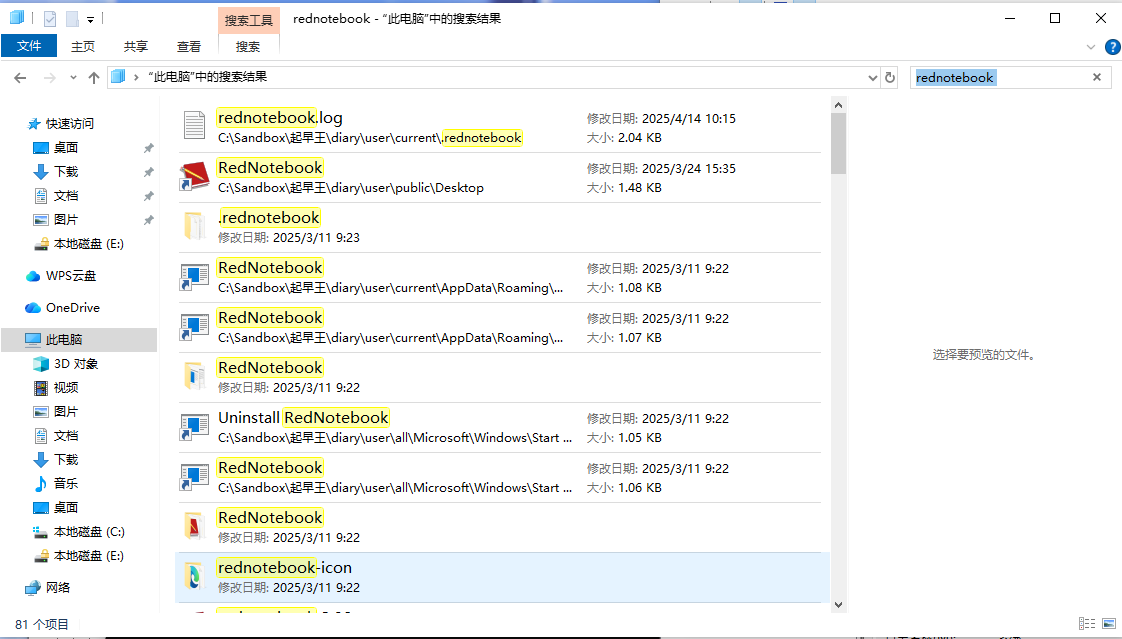Viewport: 1122px width, 639px height.
Task: Click the 搜索工具 contextual tab header
Action: coord(248,20)
